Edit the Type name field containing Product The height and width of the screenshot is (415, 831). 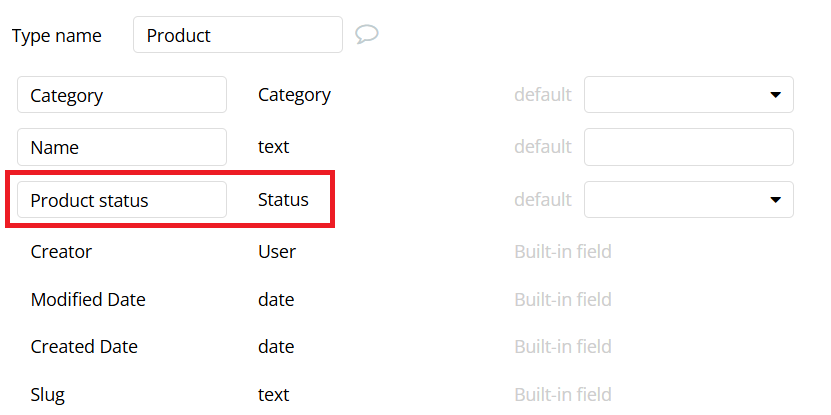(238, 35)
